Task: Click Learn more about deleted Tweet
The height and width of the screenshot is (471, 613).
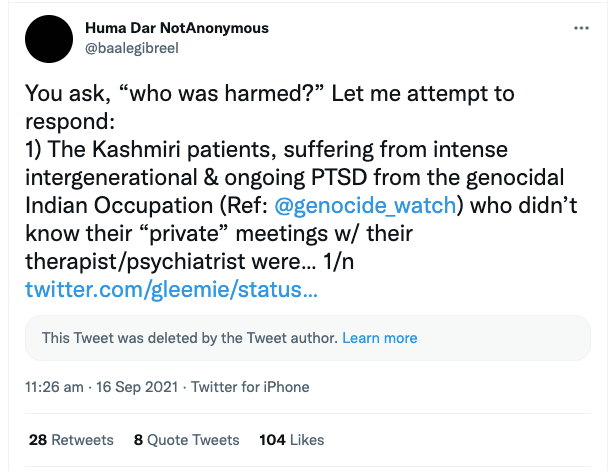Action: [x=380, y=338]
